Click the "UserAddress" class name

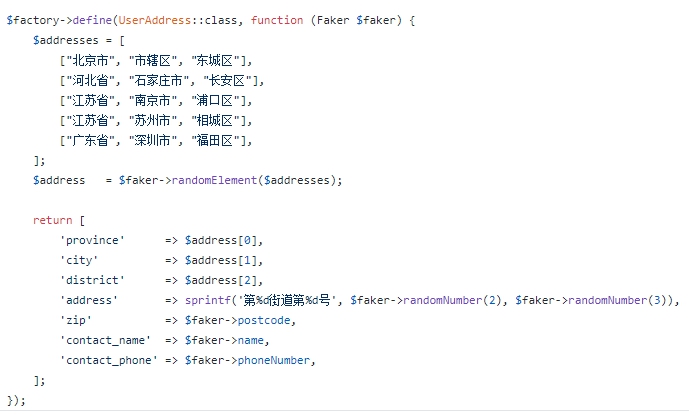pyautogui.click(x=157, y=20)
